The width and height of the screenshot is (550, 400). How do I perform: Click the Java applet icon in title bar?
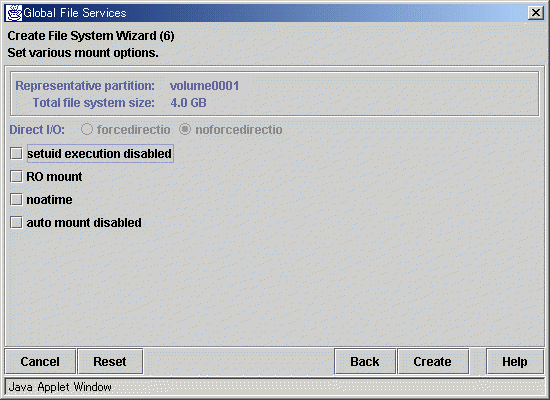pyautogui.click(x=13, y=13)
